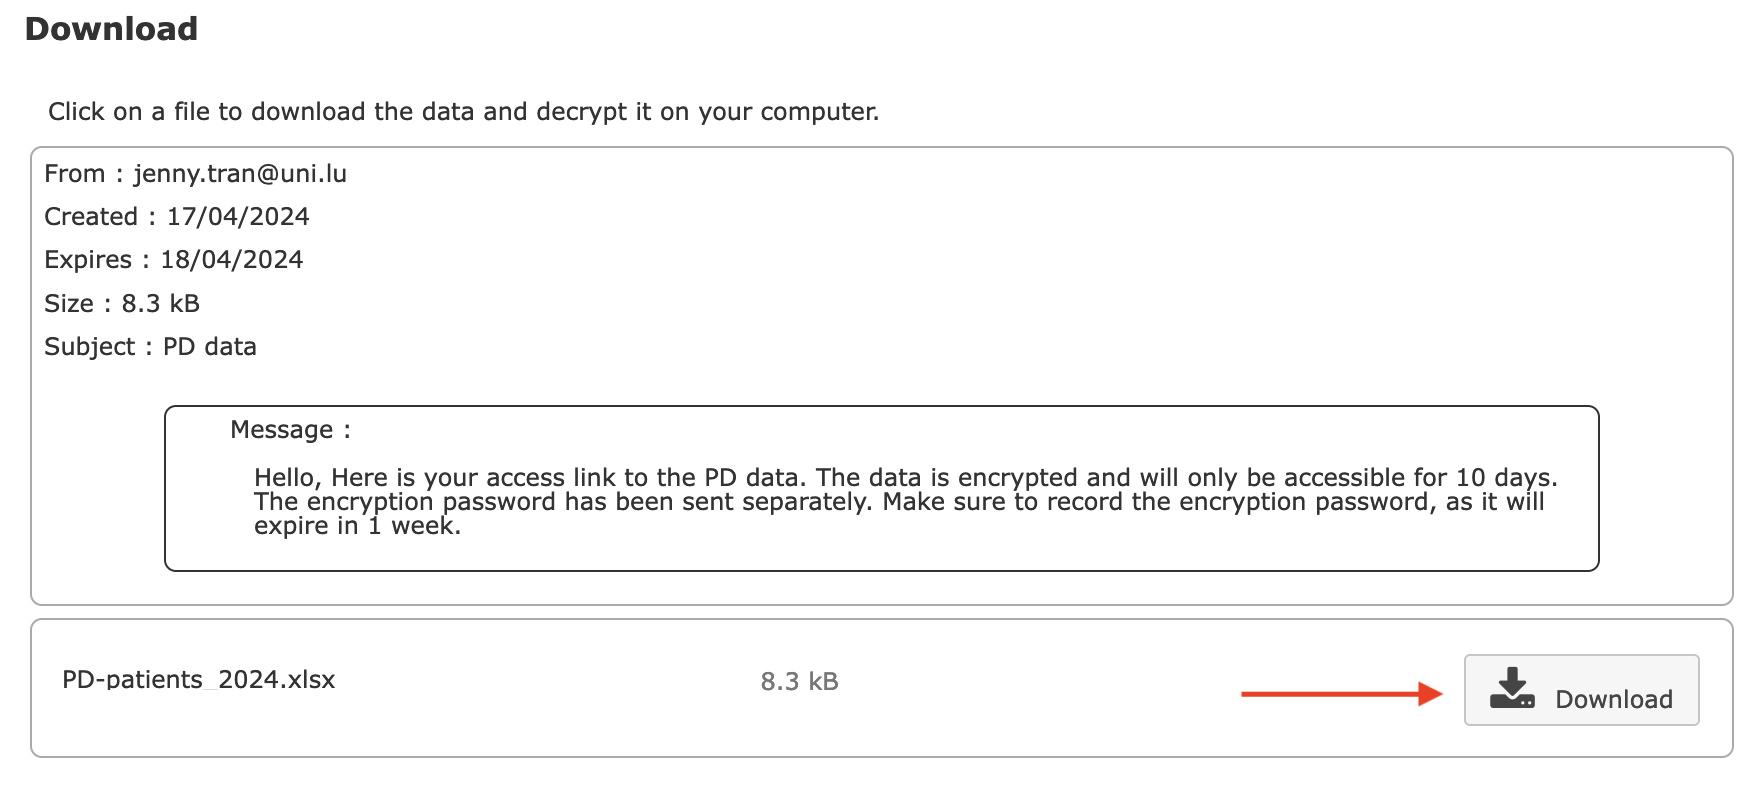1760x788 pixels.
Task: Click the red arrow pointing to Download
Action: pos(1341,694)
